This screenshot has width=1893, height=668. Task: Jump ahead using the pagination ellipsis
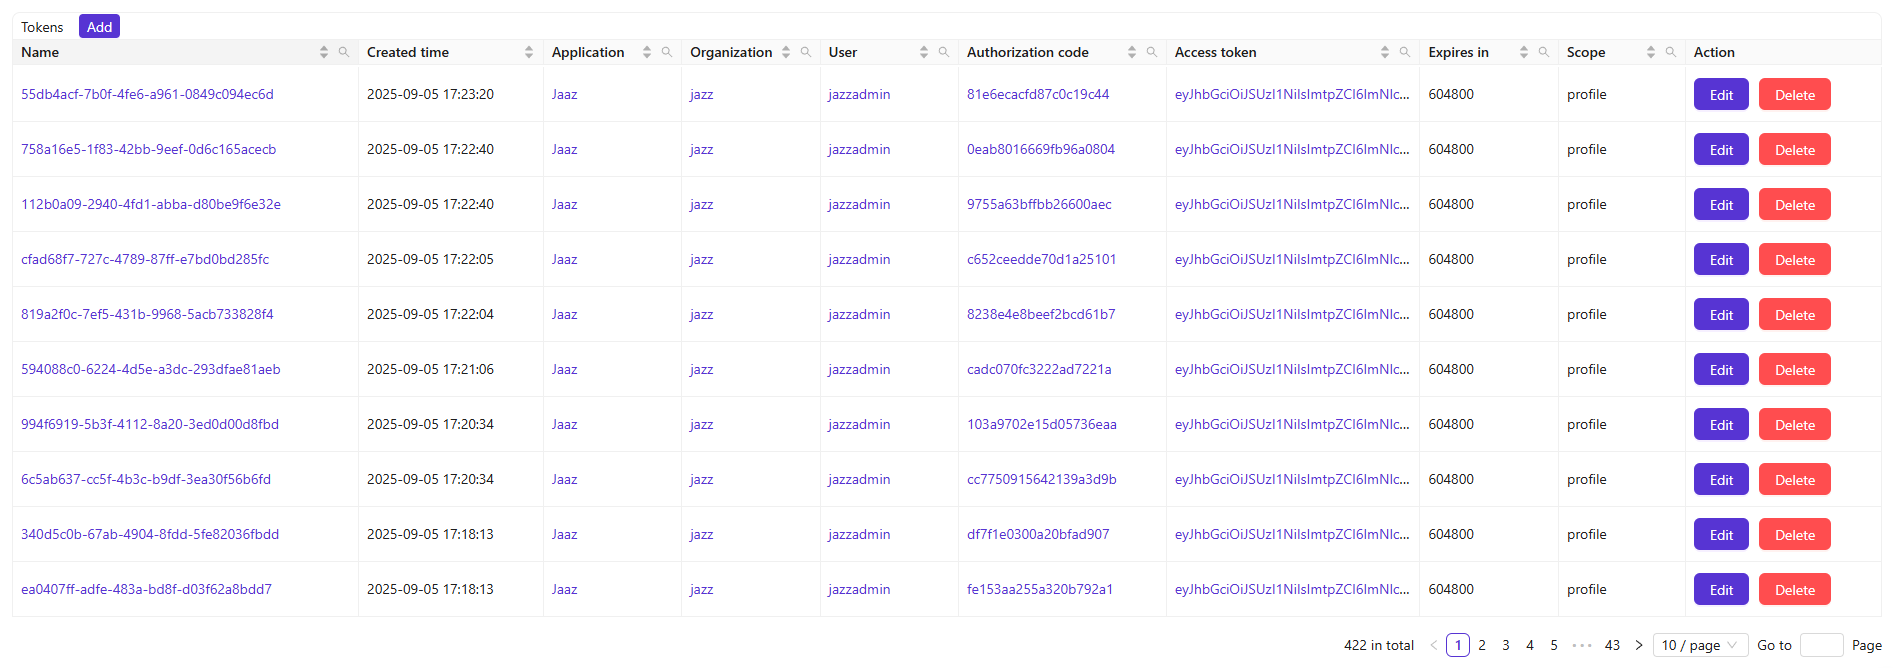1582,645
